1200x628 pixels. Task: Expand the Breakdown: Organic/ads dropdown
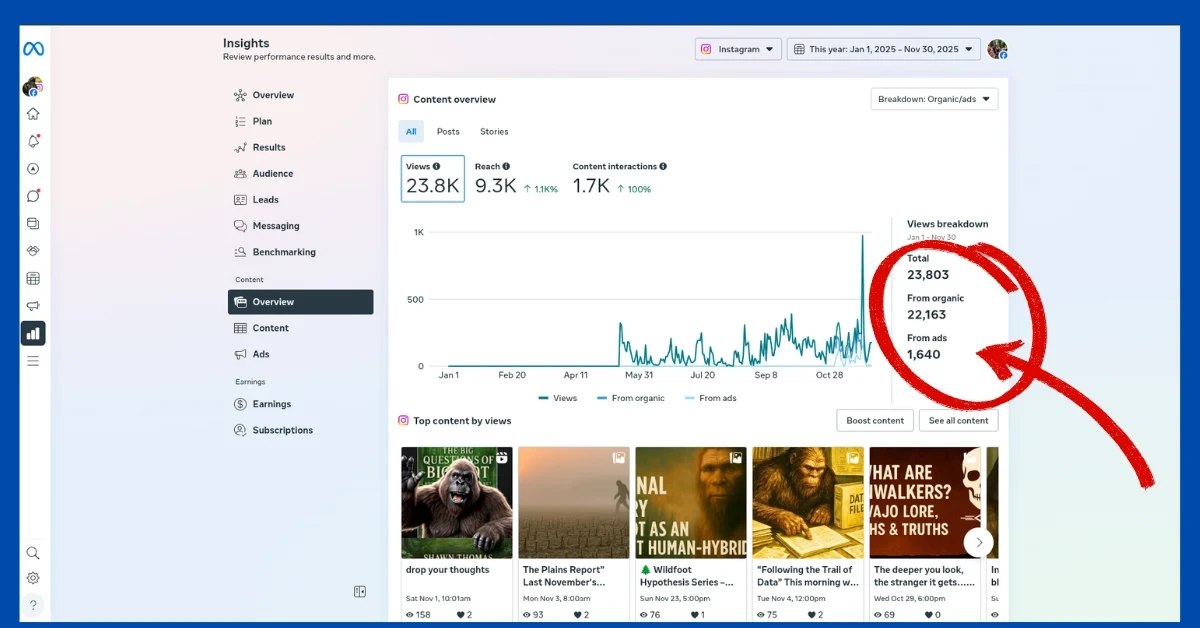(934, 99)
